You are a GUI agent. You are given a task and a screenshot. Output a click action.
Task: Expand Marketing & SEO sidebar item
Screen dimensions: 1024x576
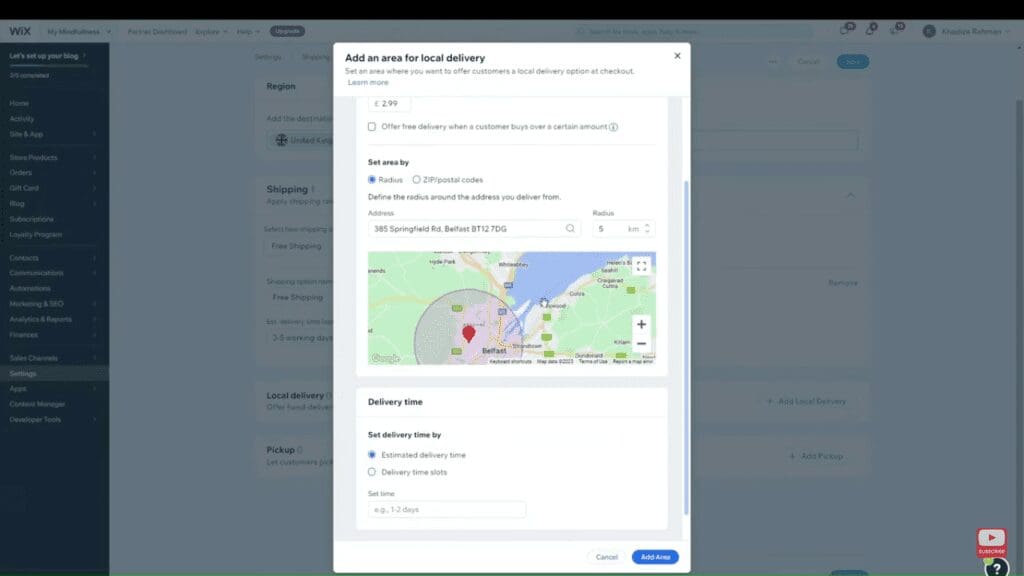52,304
